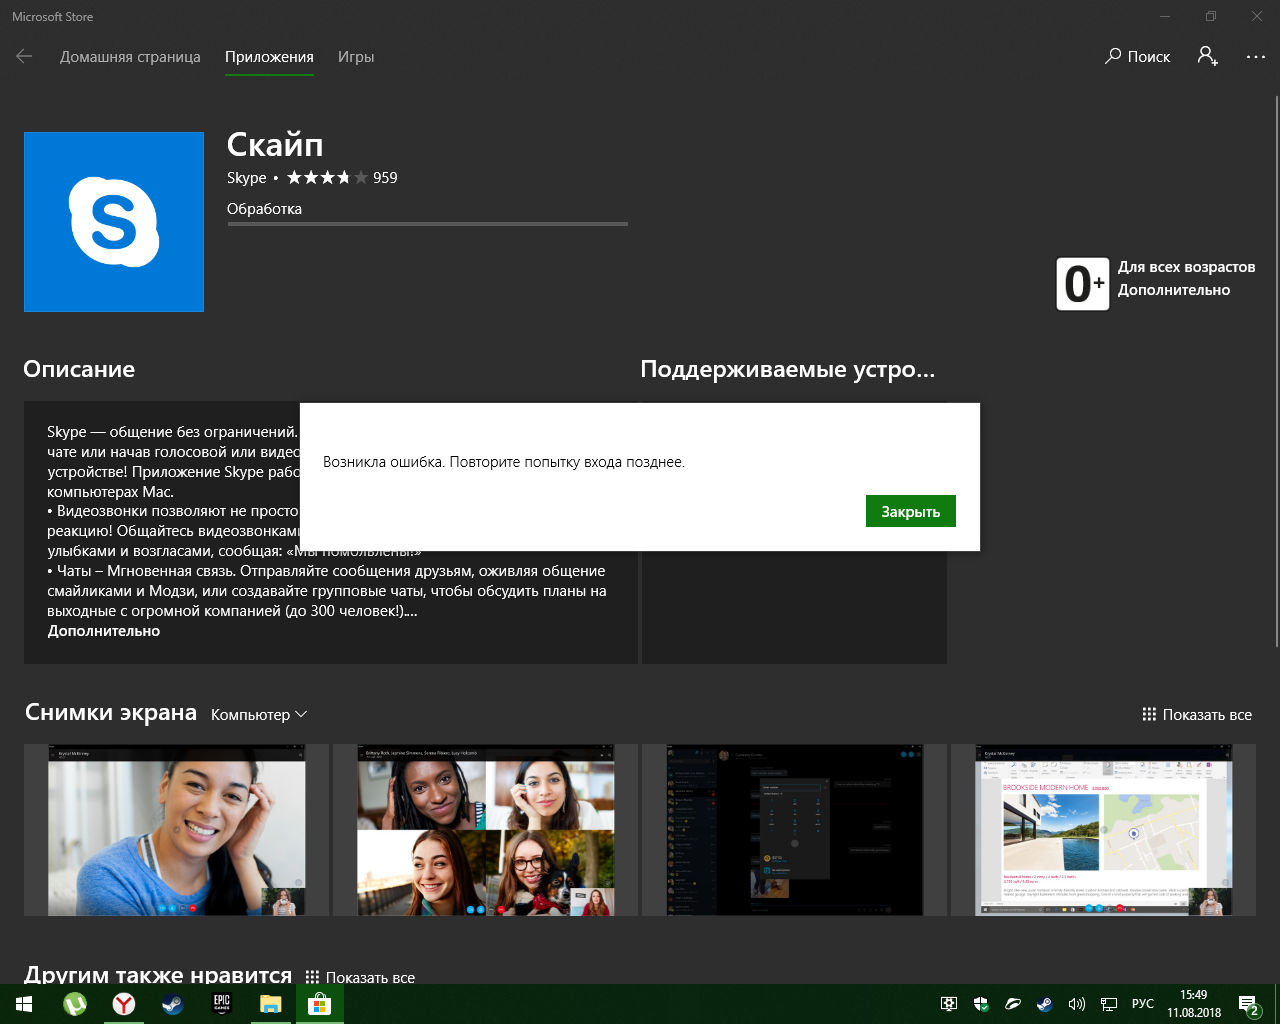This screenshot has width=1280, height=1024.
Task: Click the back arrow in the Store header
Action: coord(24,57)
